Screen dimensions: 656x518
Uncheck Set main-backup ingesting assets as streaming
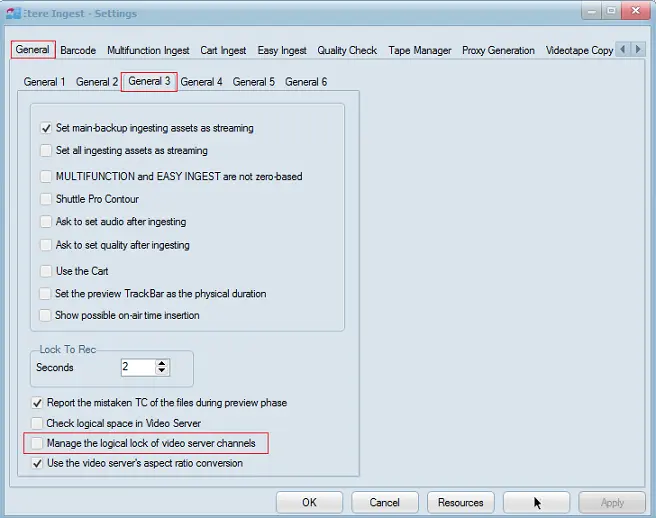pos(46,128)
